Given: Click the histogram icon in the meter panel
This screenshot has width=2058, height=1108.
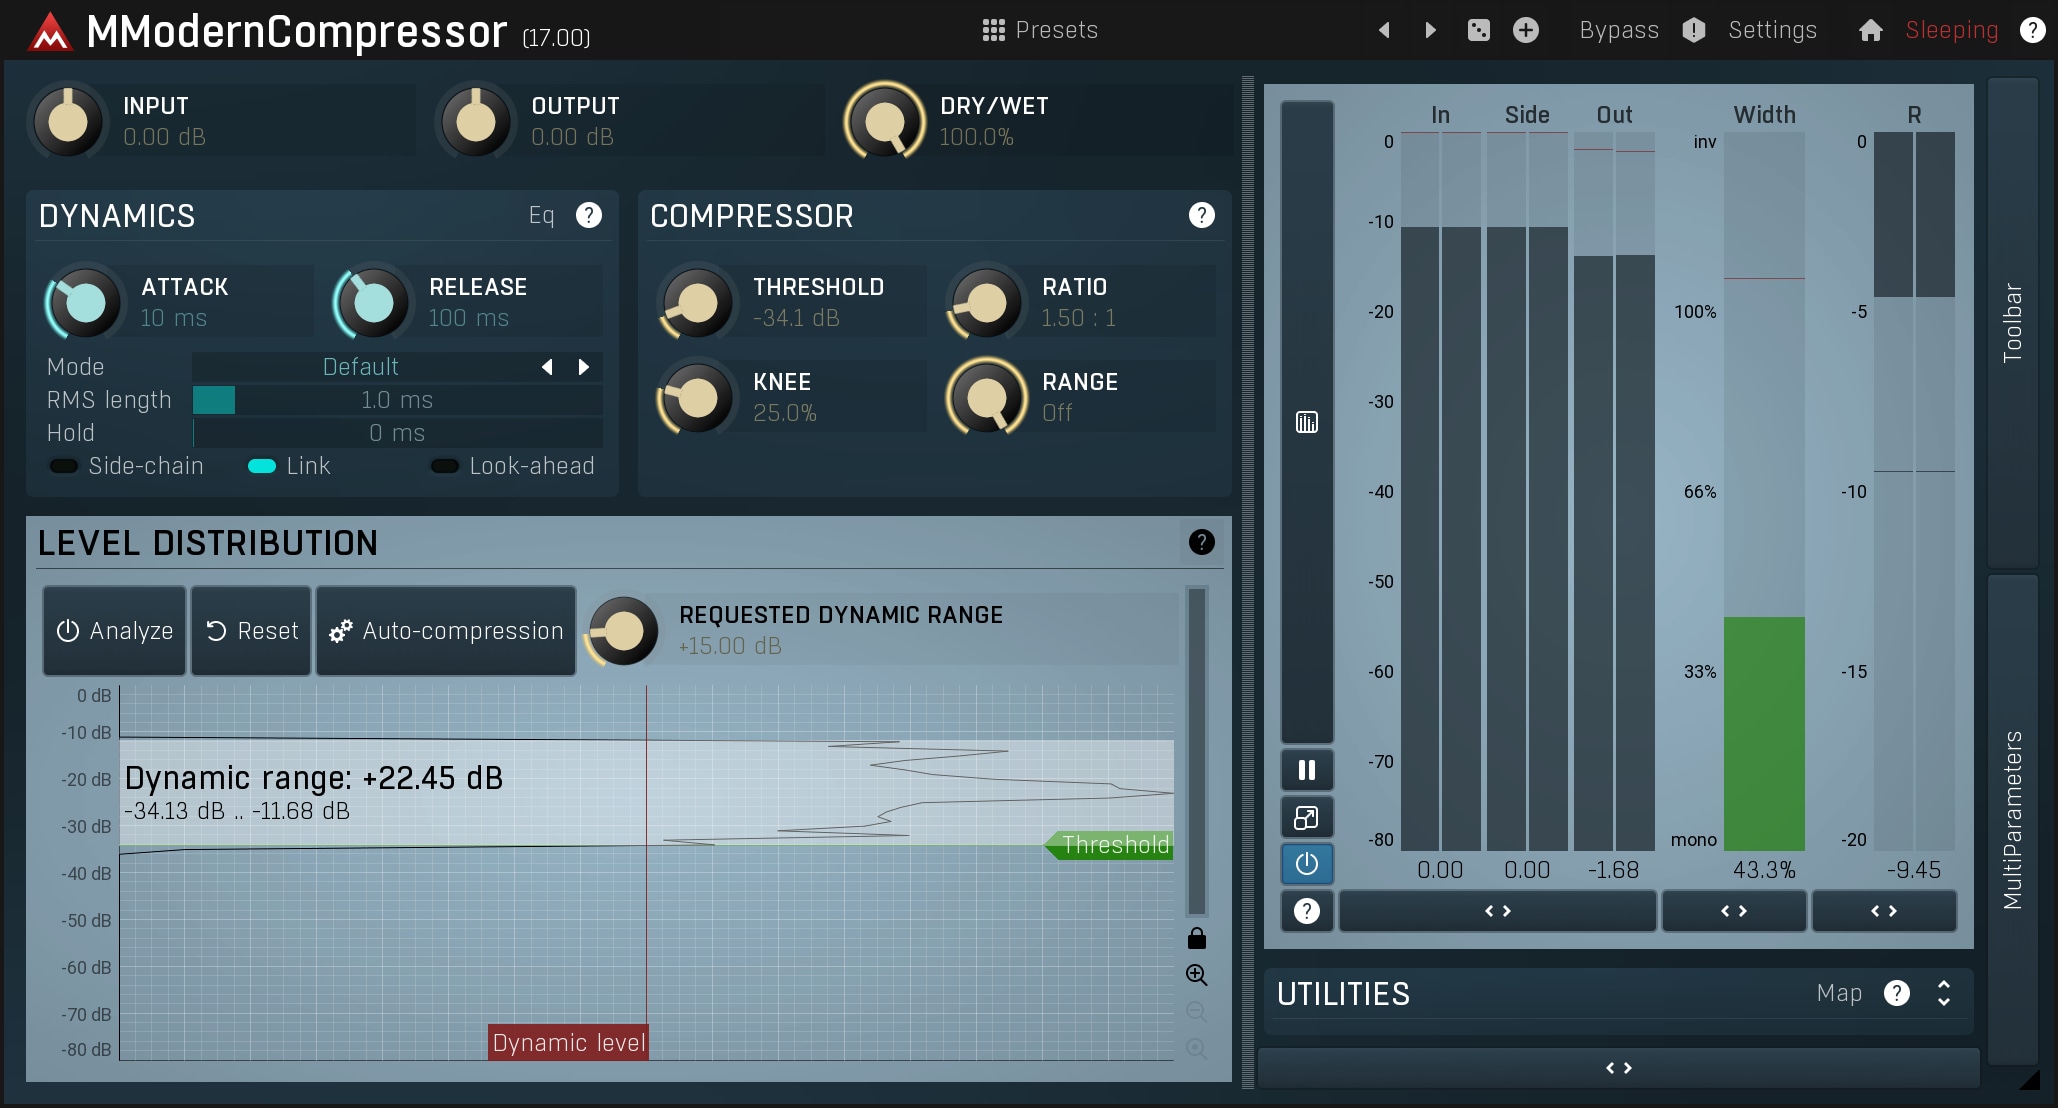Looking at the screenshot, I should tap(1306, 422).
